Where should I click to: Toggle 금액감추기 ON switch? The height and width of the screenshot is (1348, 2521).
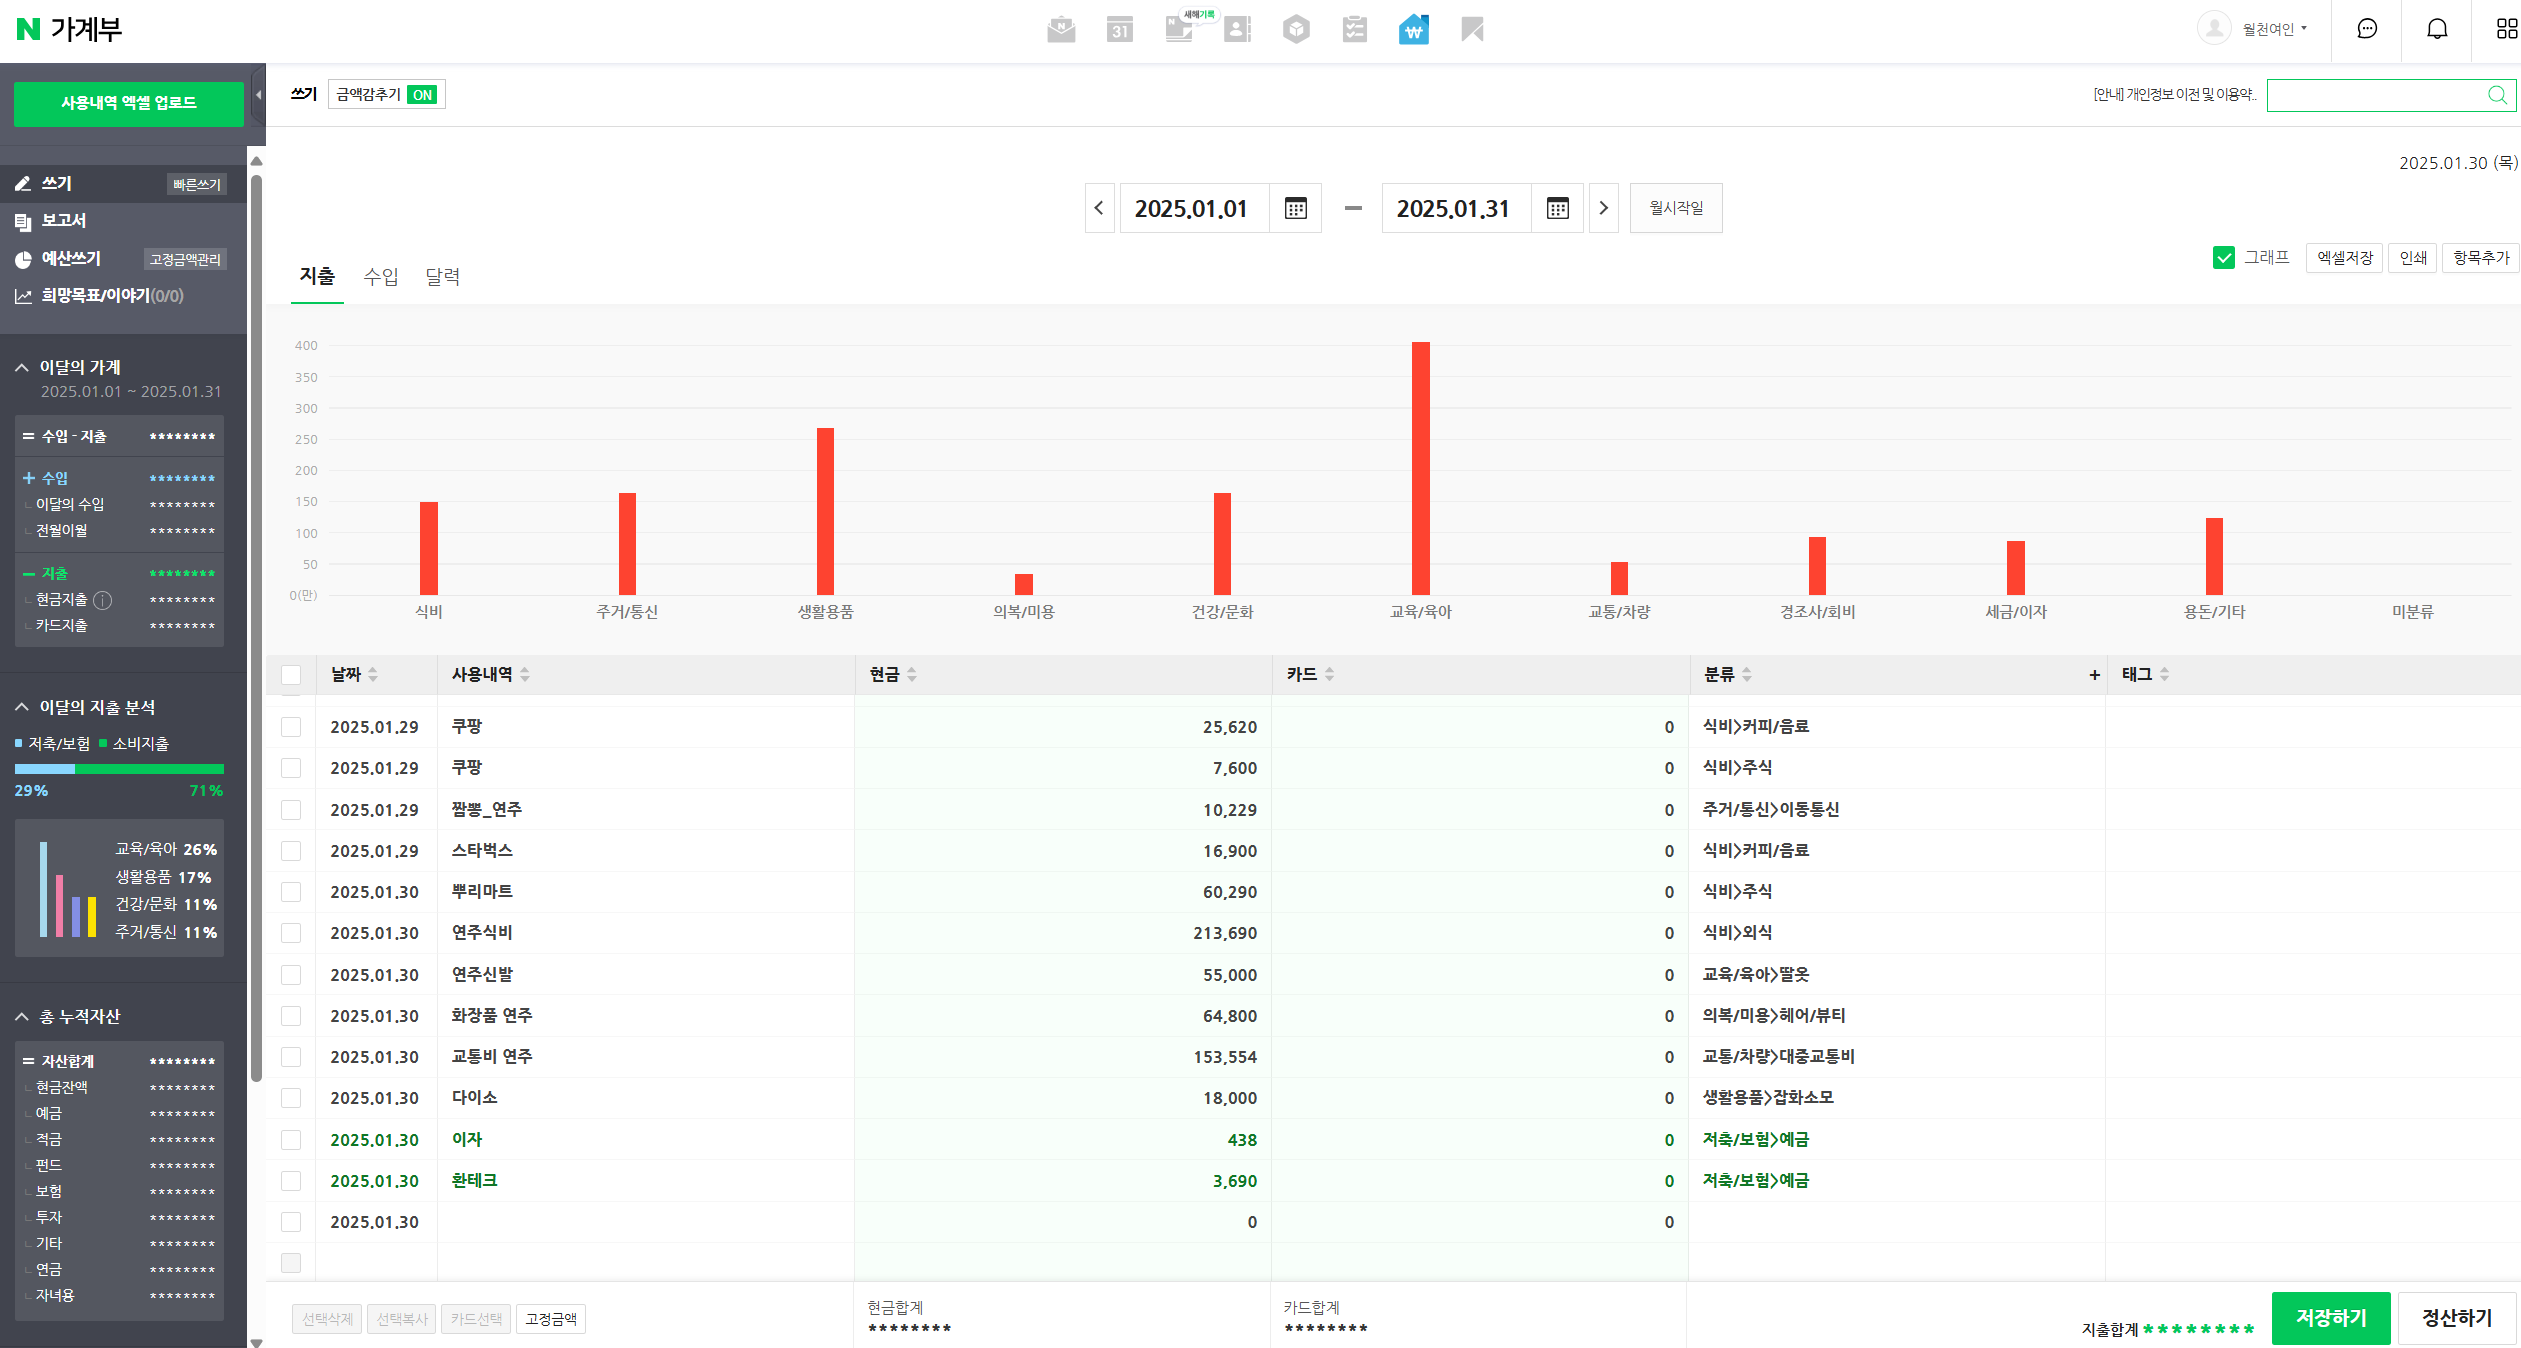[x=422, y=95]
